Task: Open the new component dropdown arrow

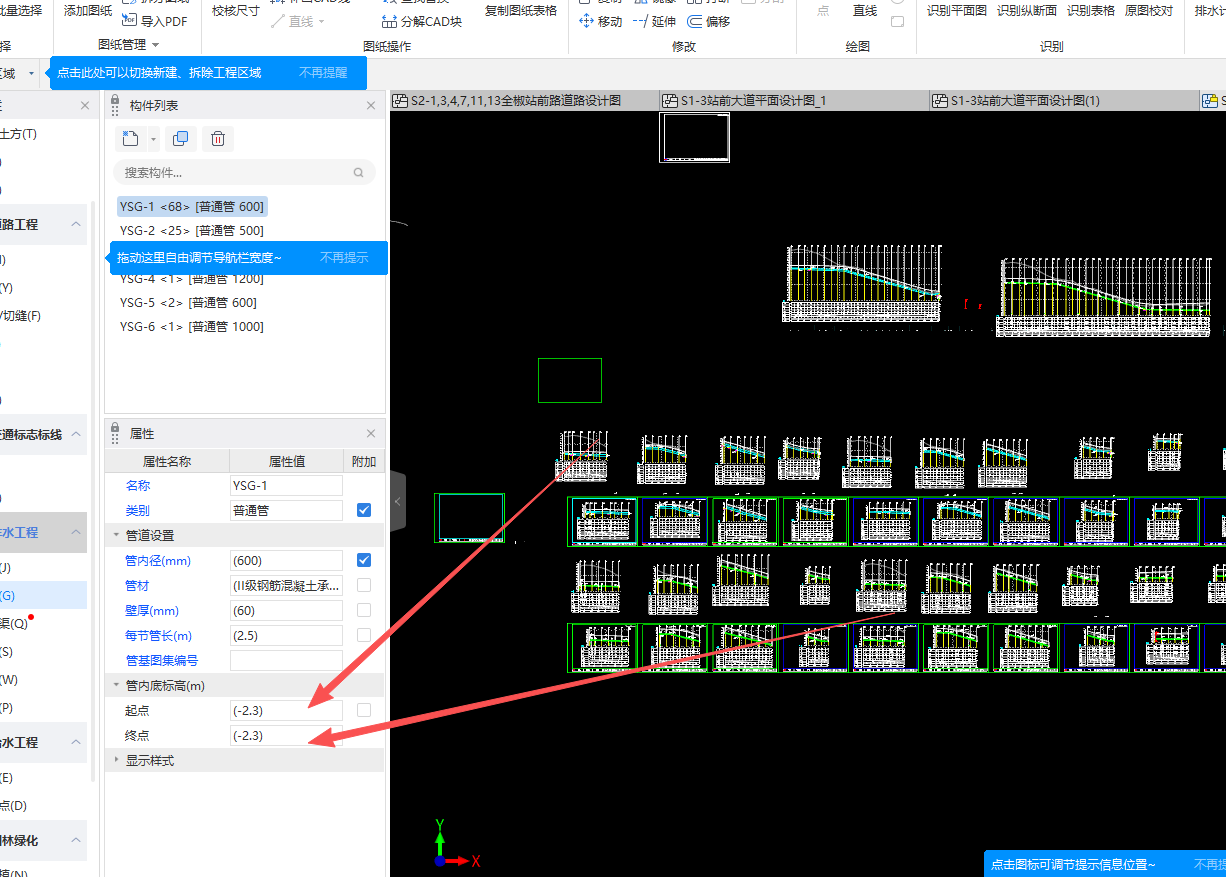Action: coord(153,139)
